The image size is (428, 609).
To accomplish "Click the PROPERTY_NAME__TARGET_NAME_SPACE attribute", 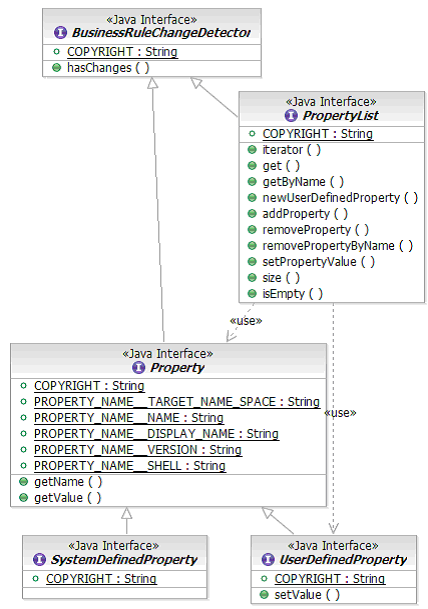I will point(177,402).
